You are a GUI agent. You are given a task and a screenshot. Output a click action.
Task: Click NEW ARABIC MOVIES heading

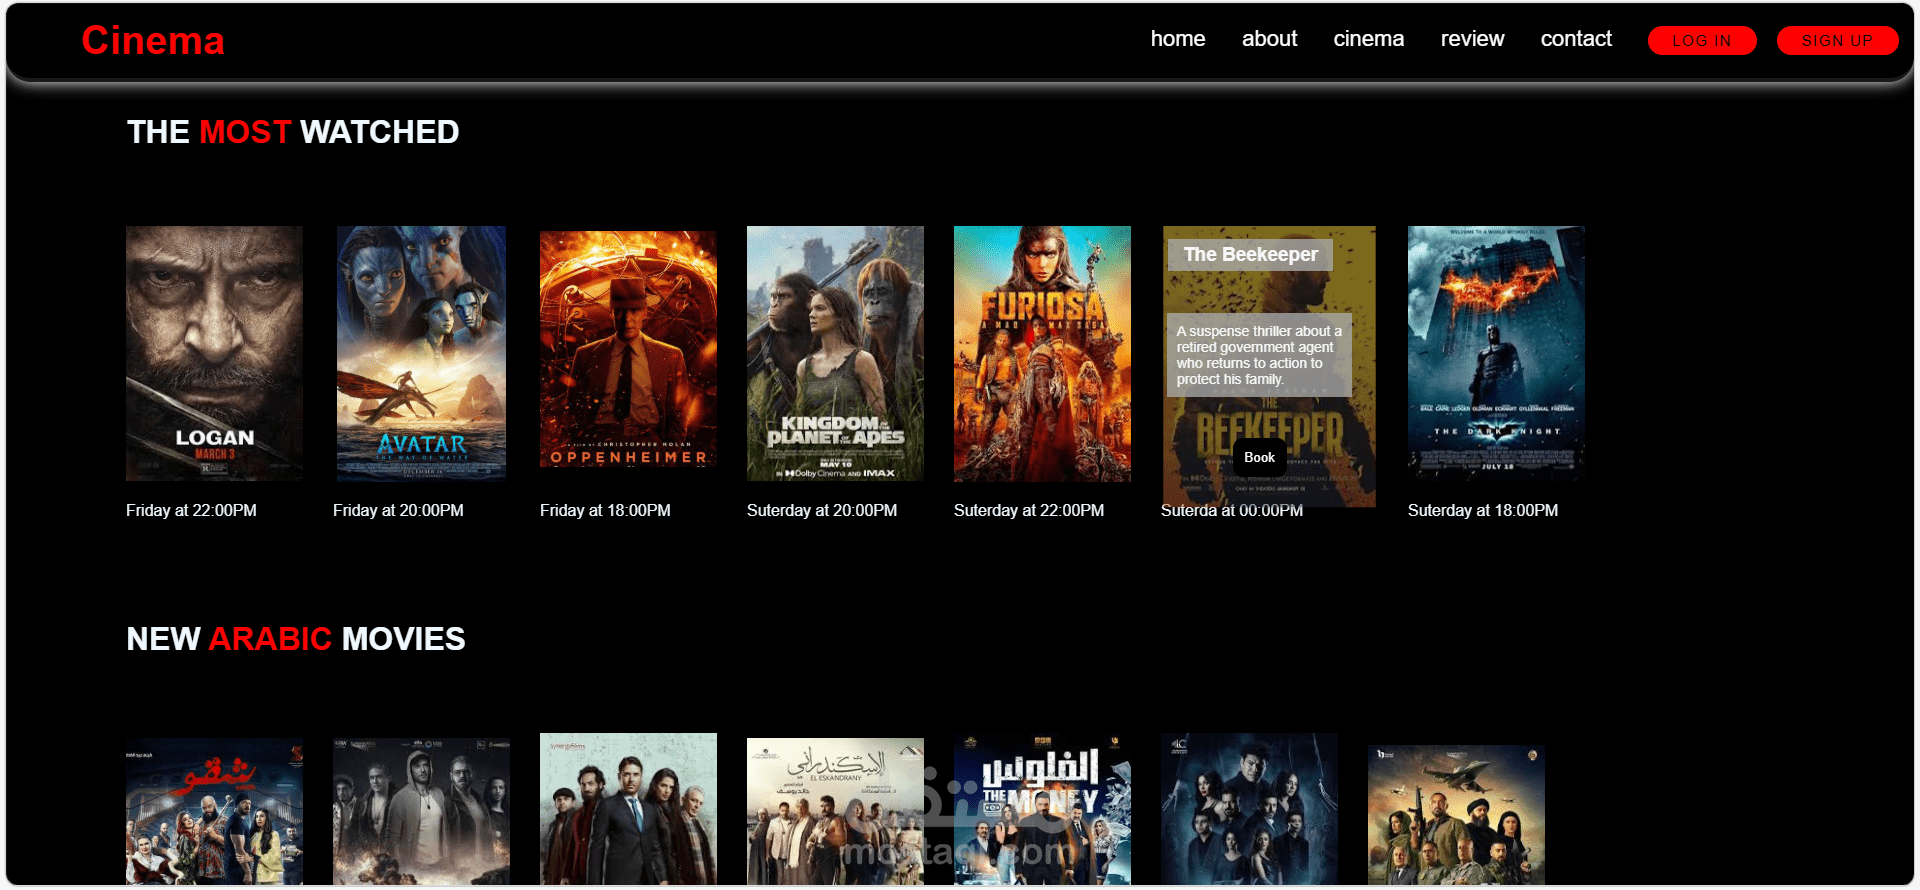pos(296,639)
